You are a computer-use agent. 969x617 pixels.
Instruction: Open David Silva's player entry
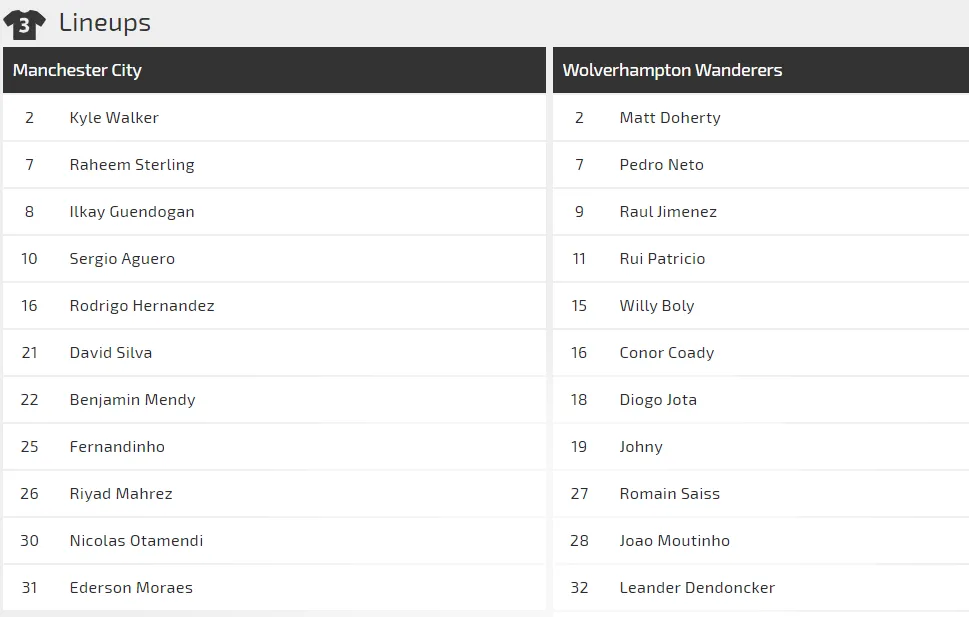[x=111, y=353]
